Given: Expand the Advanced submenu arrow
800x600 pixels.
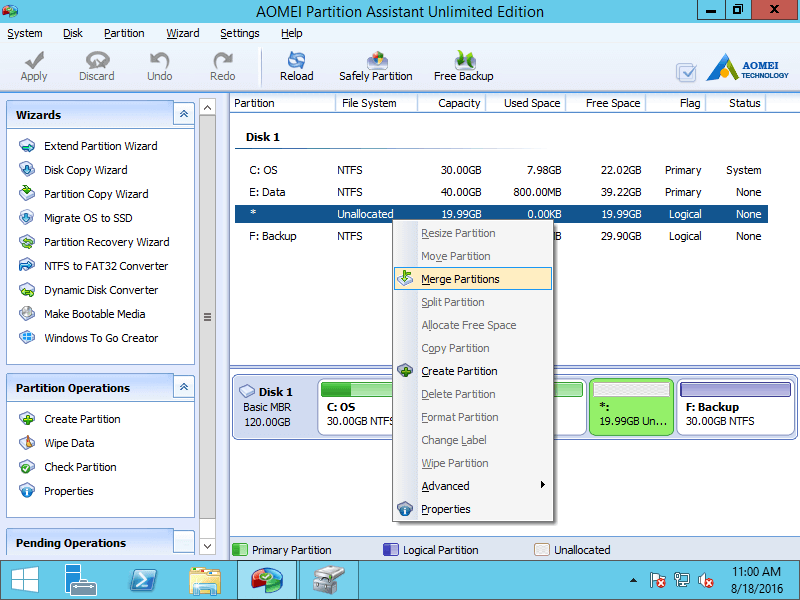Looking at the screenshot, I should pos(543,486).
